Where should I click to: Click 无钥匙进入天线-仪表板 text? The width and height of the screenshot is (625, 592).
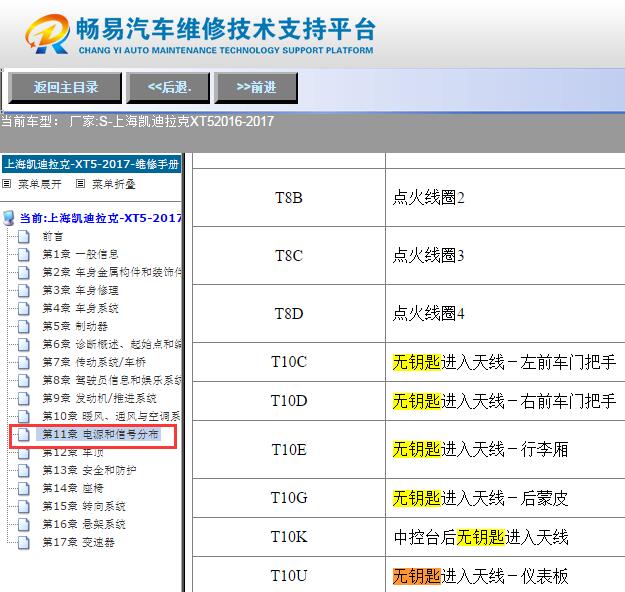[480, 576]
